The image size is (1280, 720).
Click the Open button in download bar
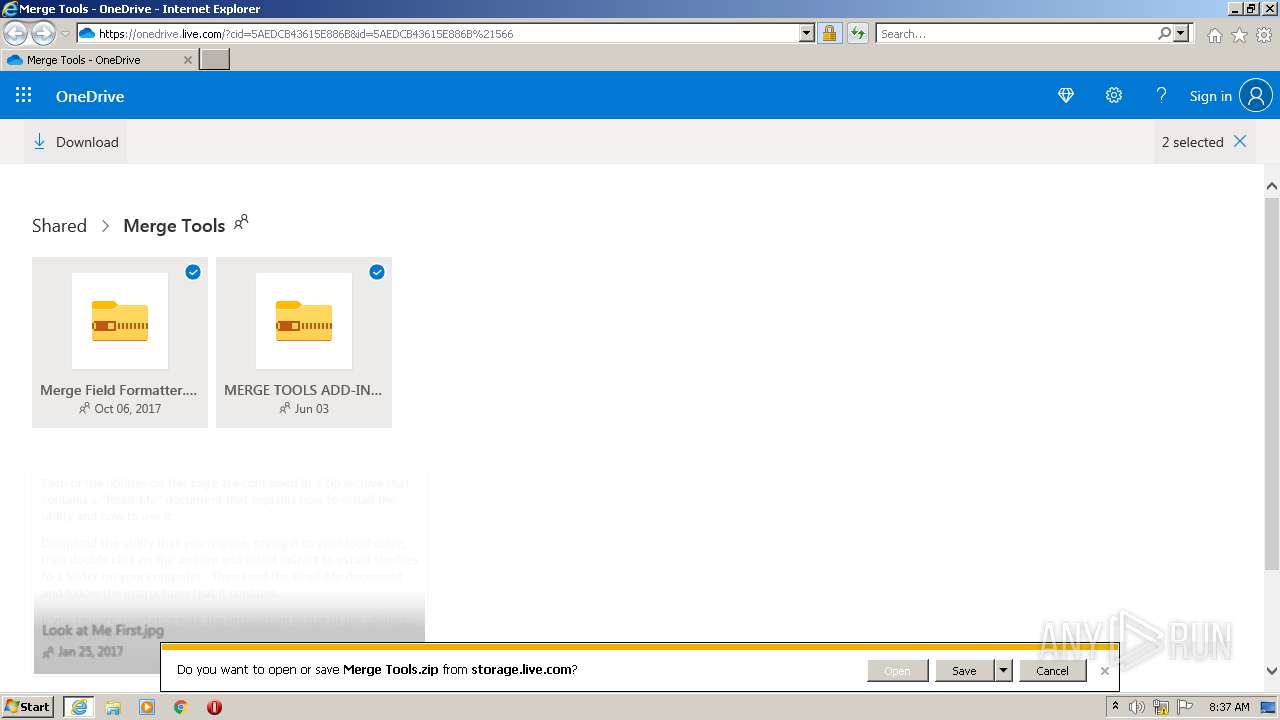pyautogui.click(x=897, y=671)
